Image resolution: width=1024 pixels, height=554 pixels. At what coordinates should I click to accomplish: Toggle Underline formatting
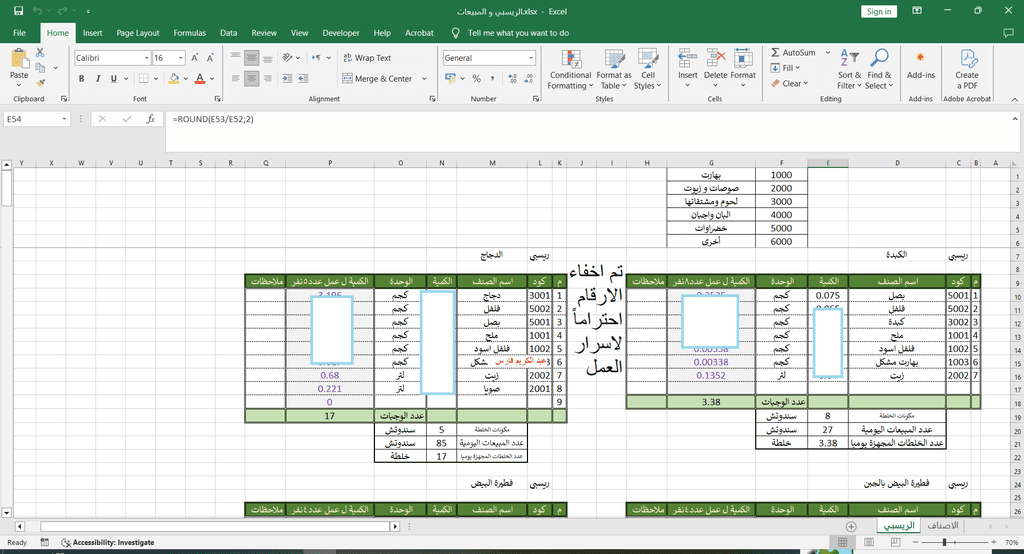(x=114, y=78)
